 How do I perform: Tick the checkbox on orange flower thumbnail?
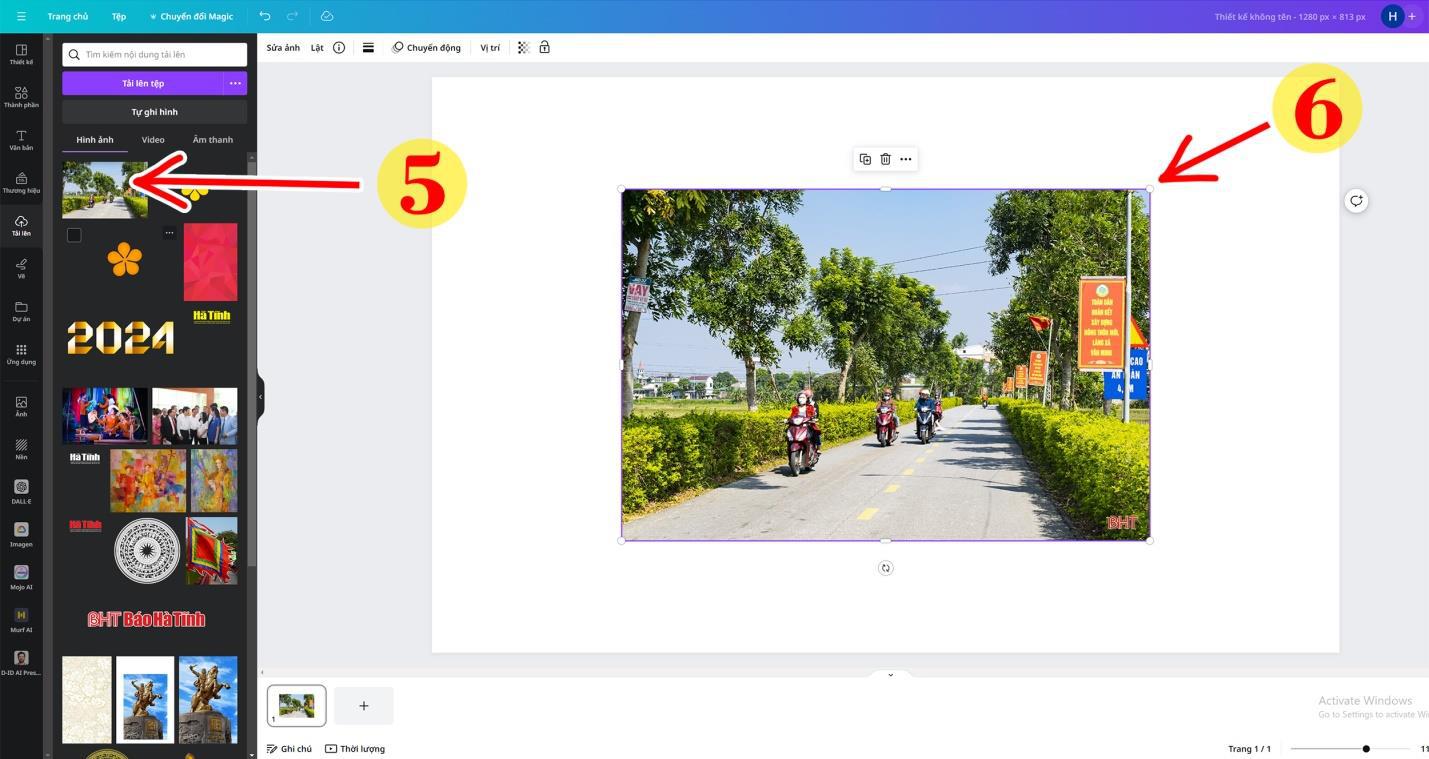tap(74, 235)
